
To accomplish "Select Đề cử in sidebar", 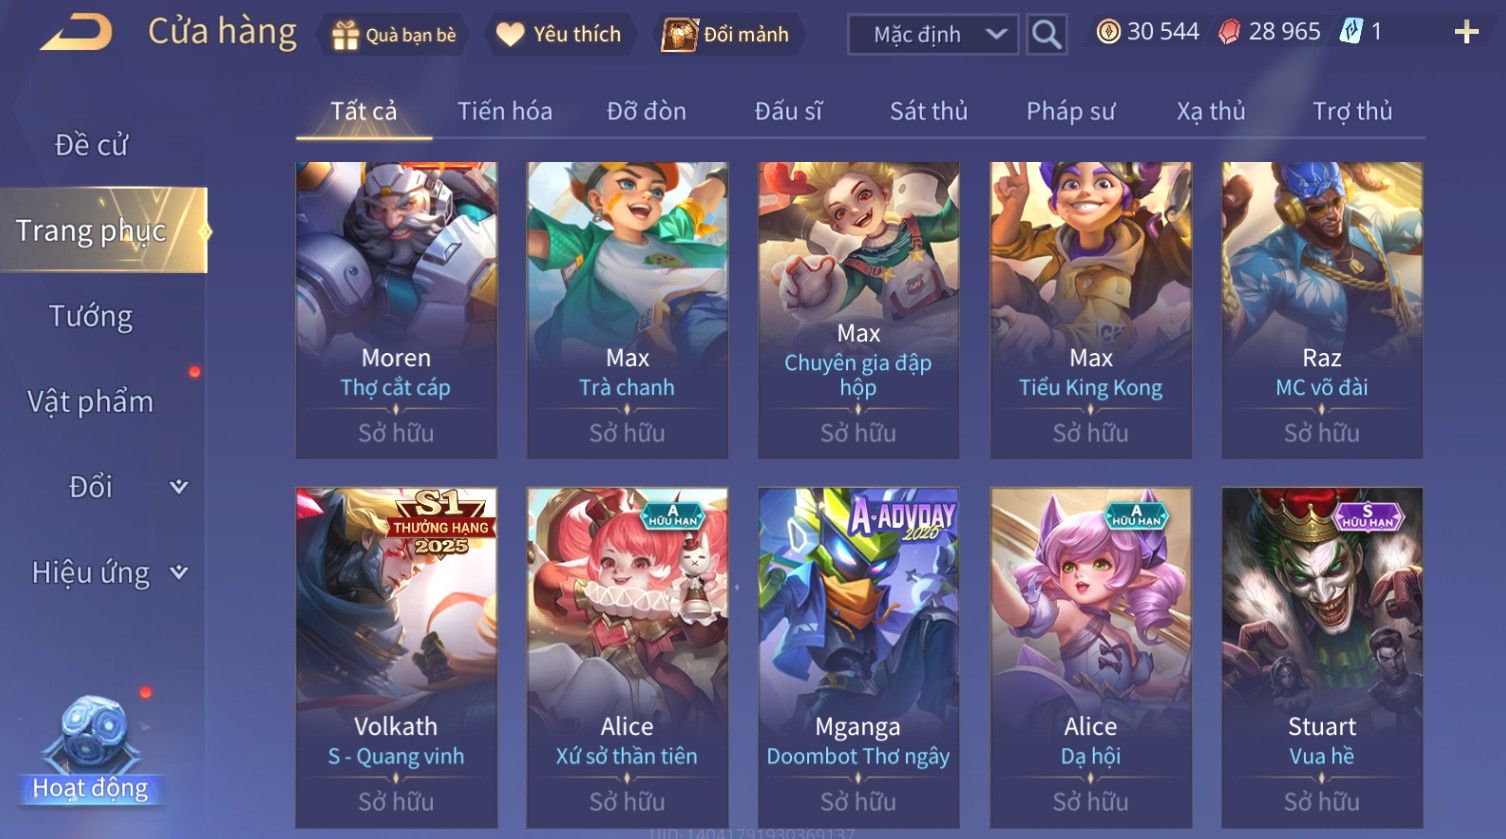I will [x=91, y=145].
